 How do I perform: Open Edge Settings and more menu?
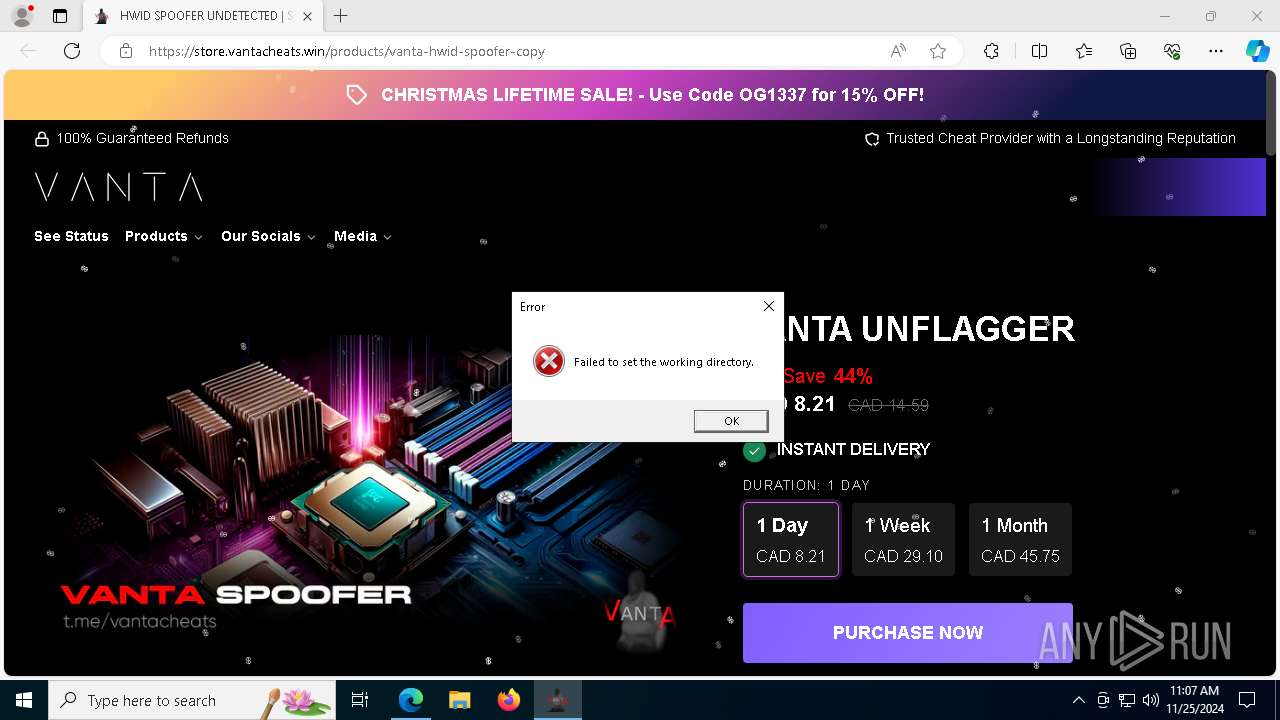pyautogui.click(x=1216, y=51)
